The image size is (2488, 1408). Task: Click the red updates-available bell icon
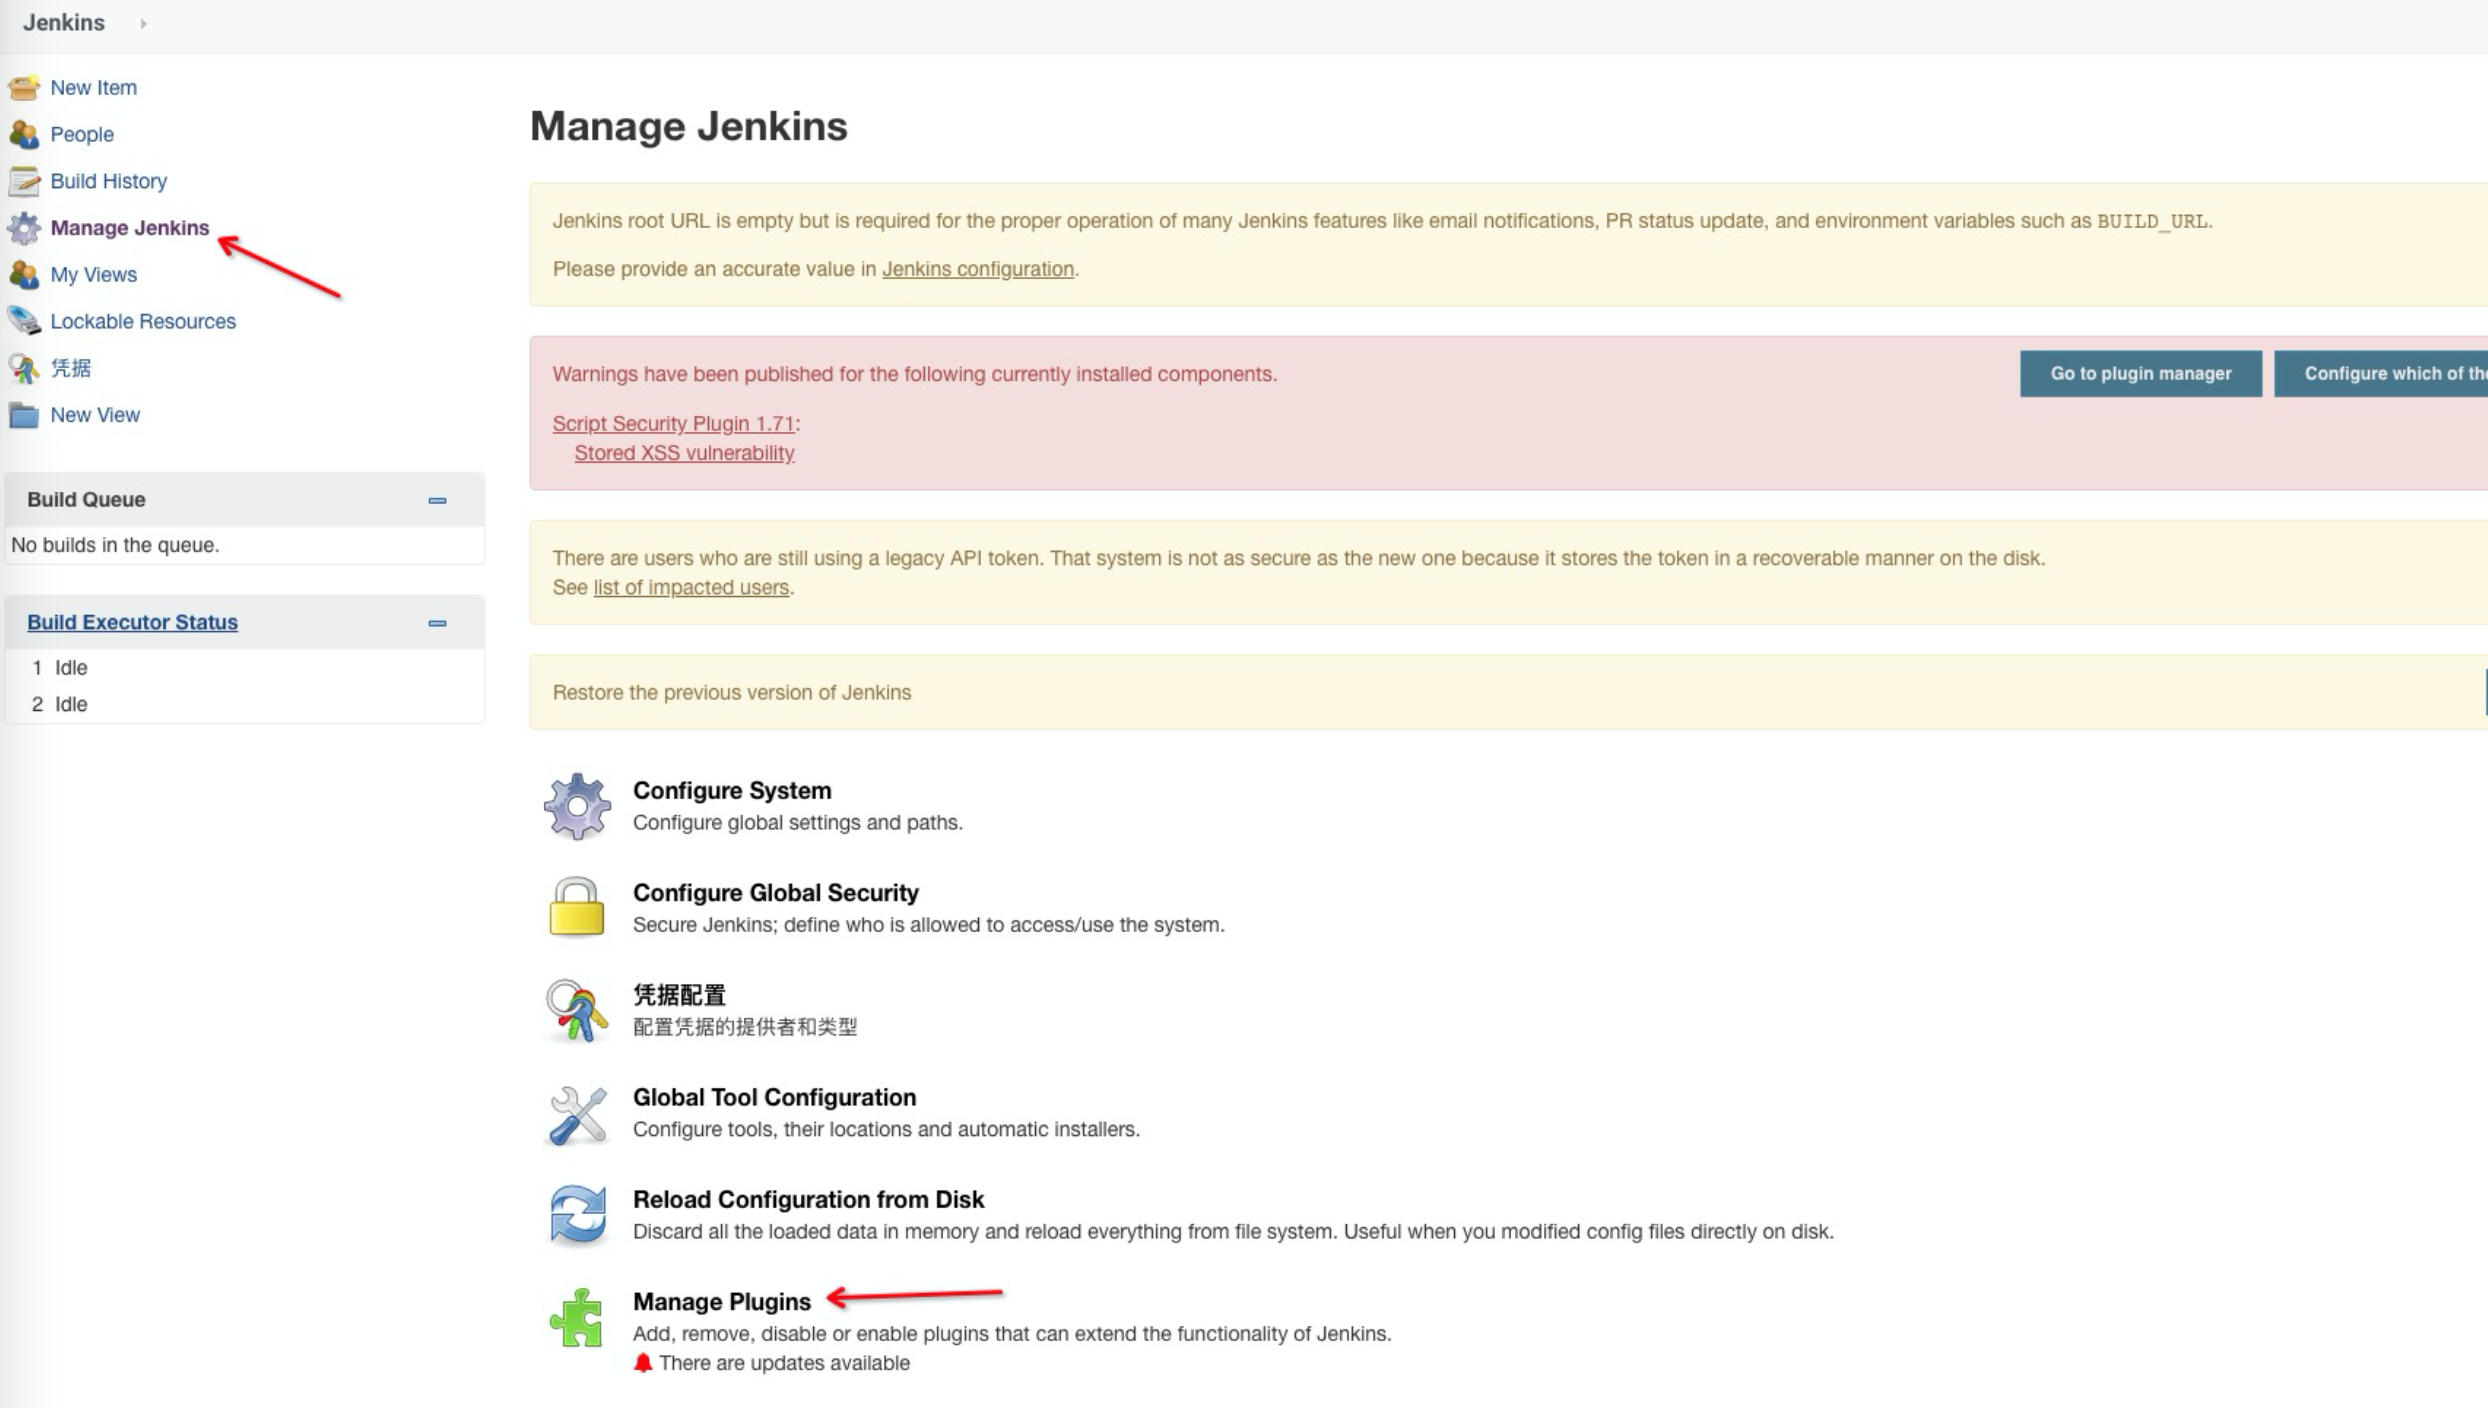tap(643, 1363)
